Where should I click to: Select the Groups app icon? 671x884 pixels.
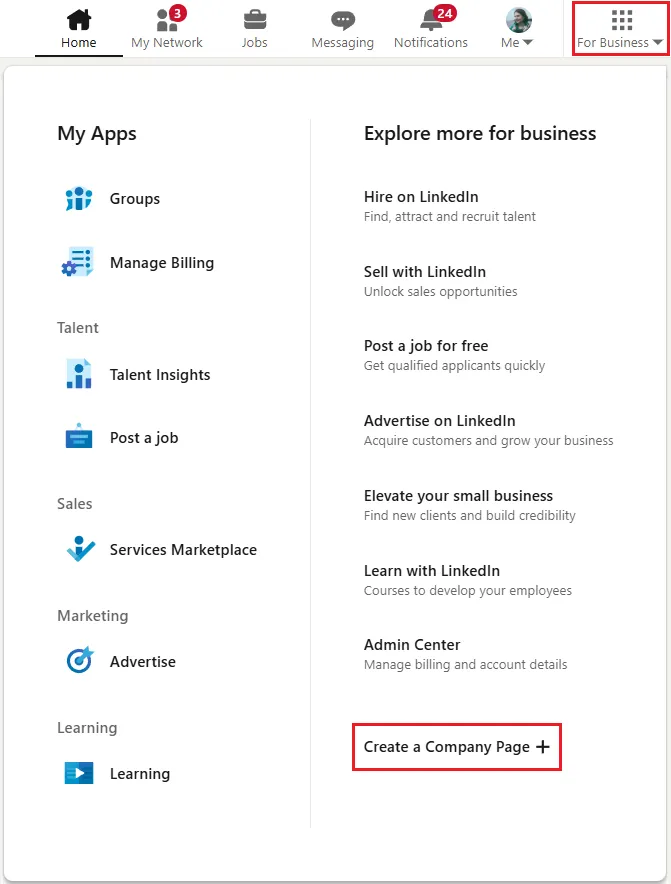click(x=78, y=199)
